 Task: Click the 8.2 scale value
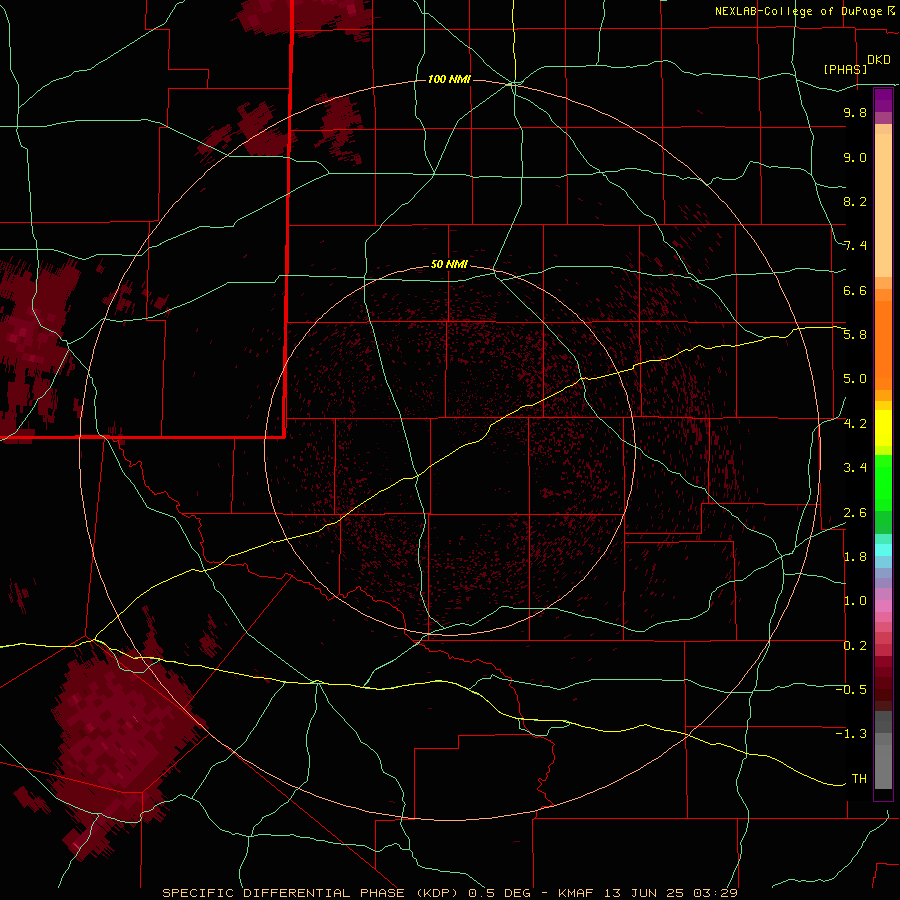(855, 201)
